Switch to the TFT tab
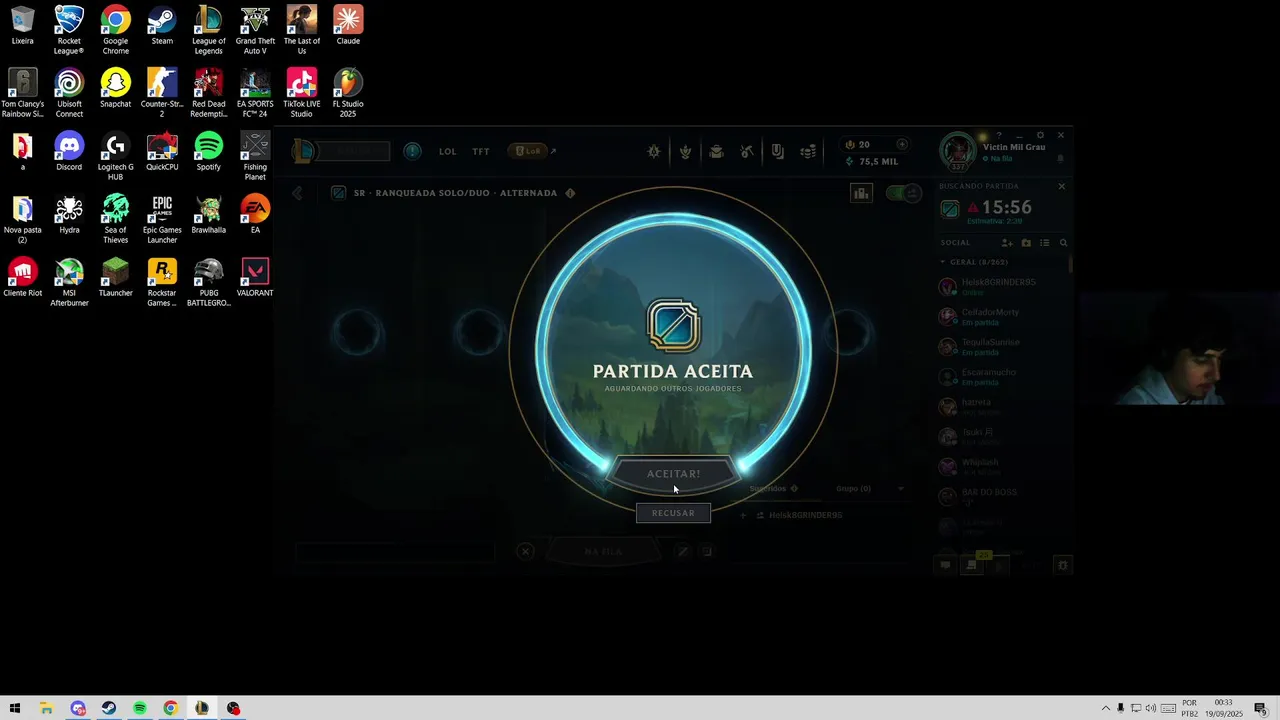The image size is (1280, 720). 481,152
